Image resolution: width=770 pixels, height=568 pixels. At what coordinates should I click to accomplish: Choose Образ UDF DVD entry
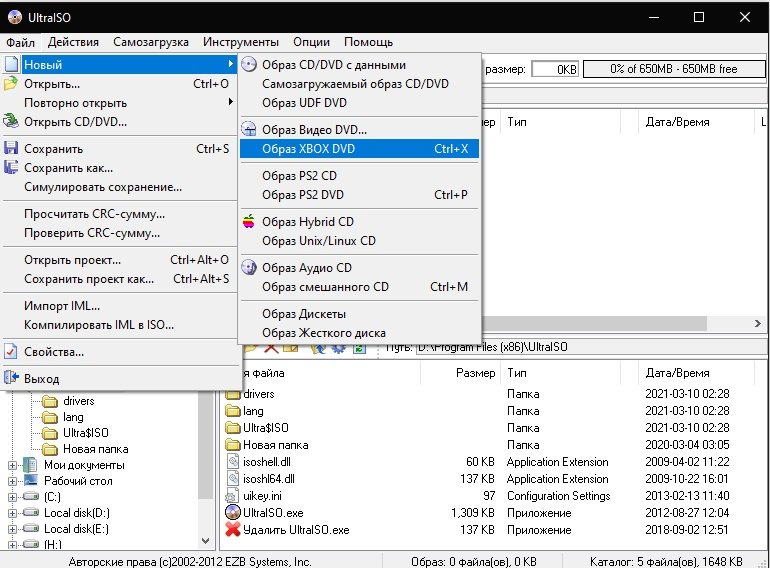click(359, 103)
